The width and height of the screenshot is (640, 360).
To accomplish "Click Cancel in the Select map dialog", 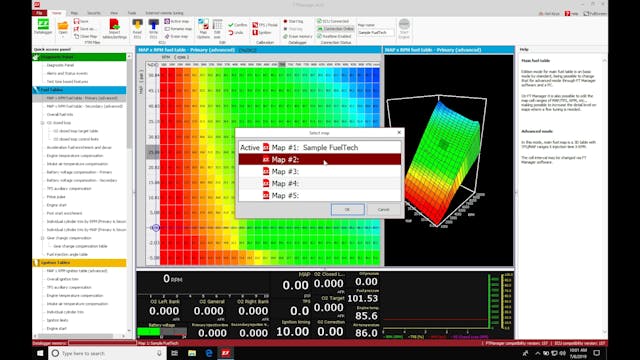I will 383,209.
